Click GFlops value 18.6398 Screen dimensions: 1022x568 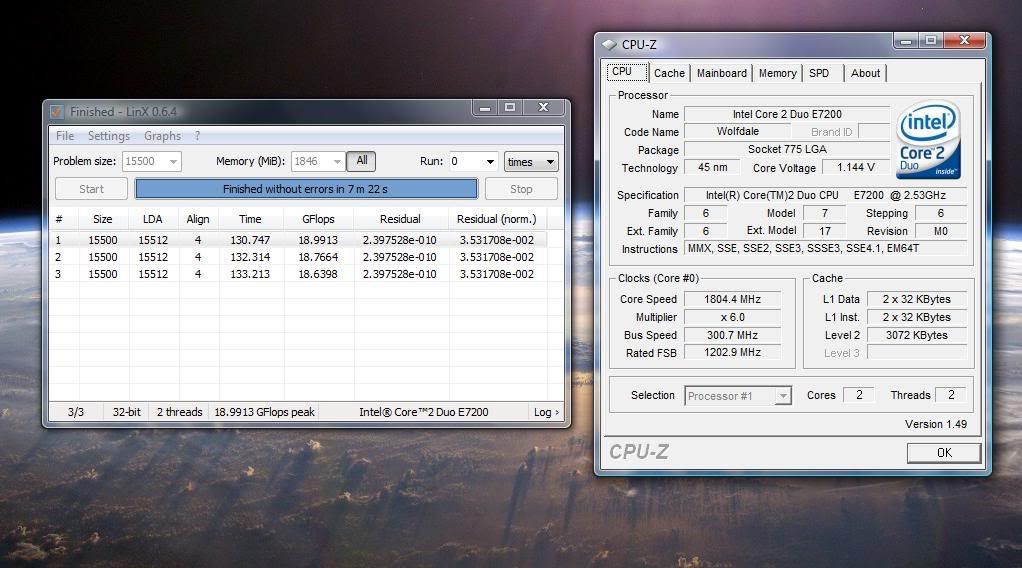click(x=318, y=274)
